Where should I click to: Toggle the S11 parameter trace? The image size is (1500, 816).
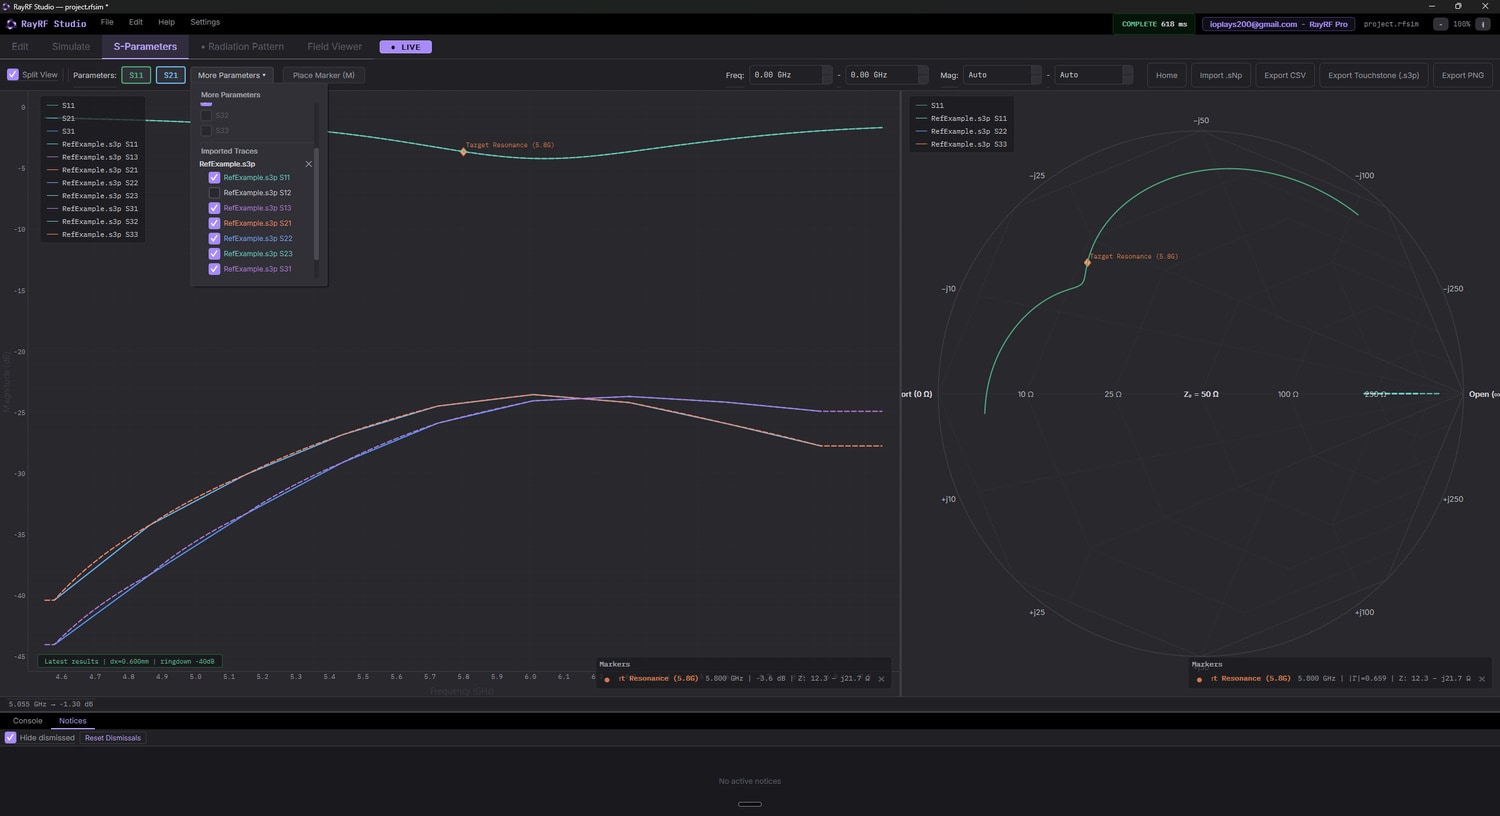click(136, 75)
